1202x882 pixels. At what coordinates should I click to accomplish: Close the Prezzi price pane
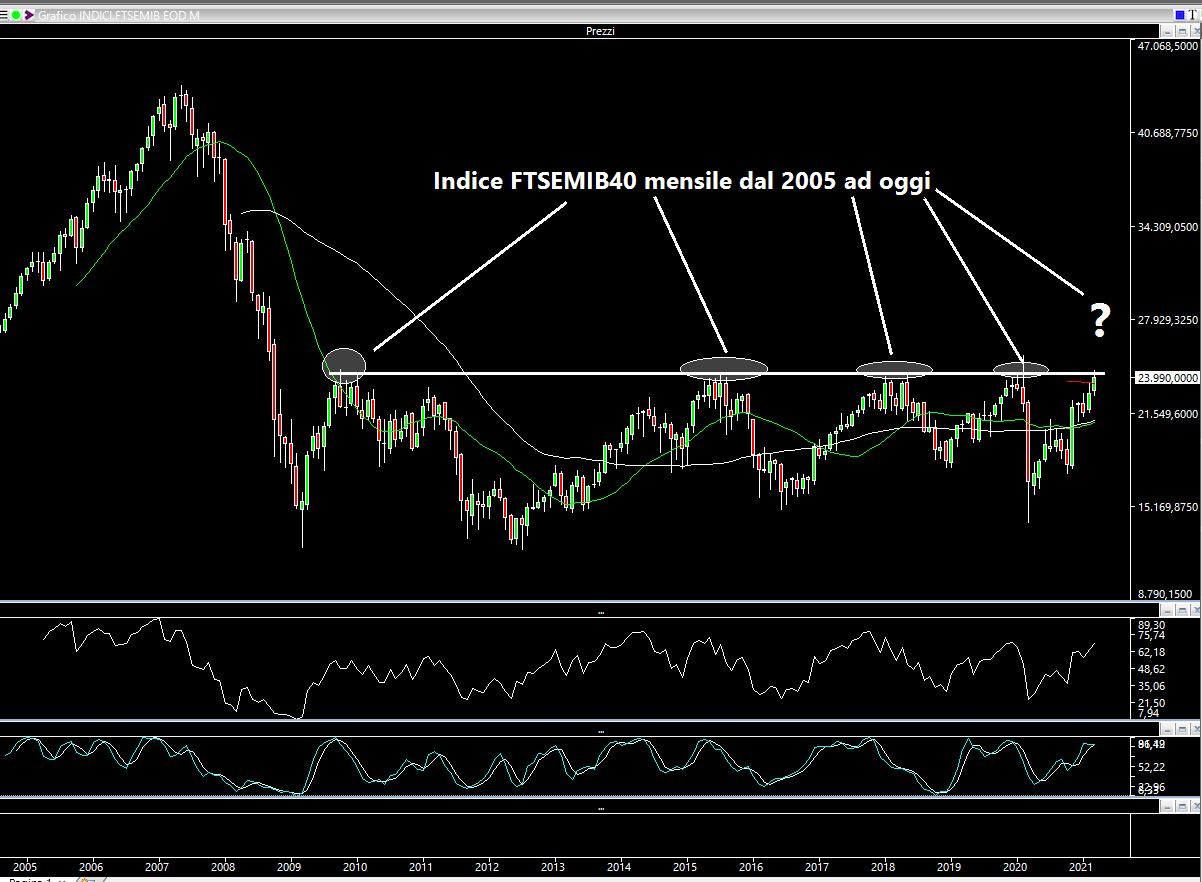[x=1193, y=32]
